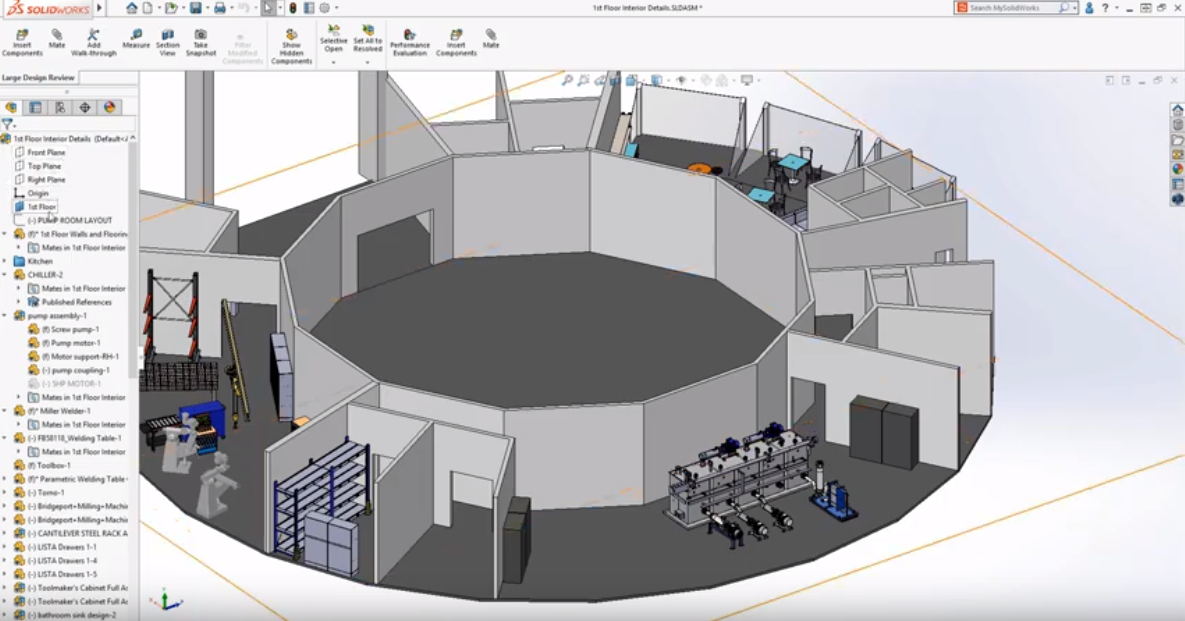The image size is (1185, 621).
Task: Click the rebuild traffic light icon
Action: [292, 8]
